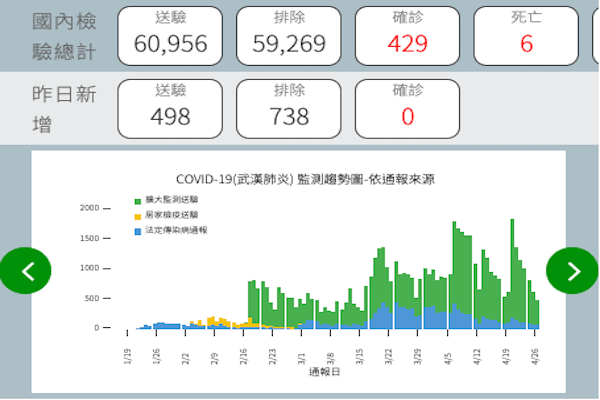Click the 昨日新增 row label
Screen dimensions: 600x400
(64, 108)
